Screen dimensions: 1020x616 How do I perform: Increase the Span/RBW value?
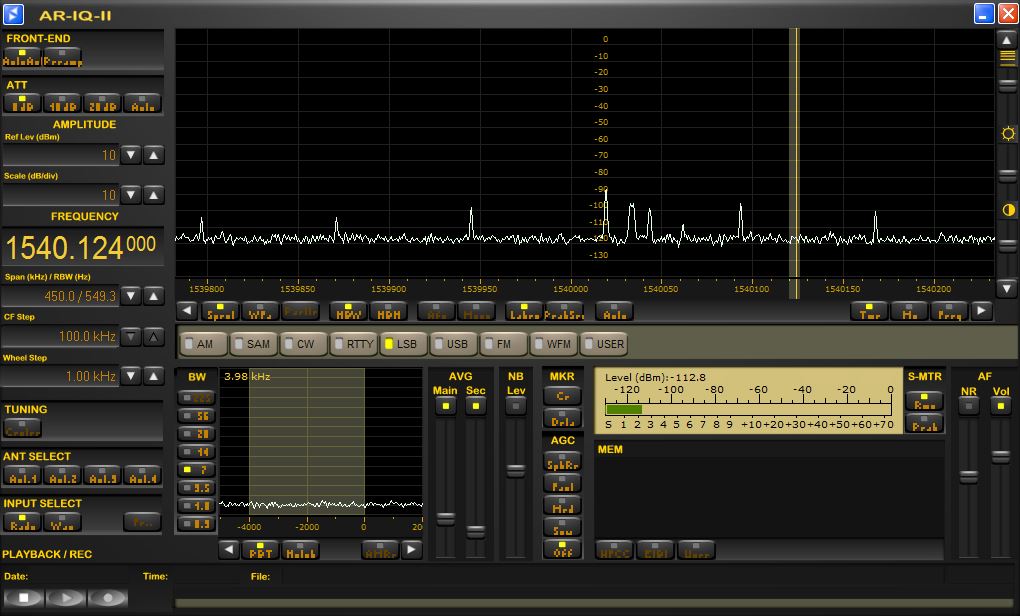(x=154, y=296)
